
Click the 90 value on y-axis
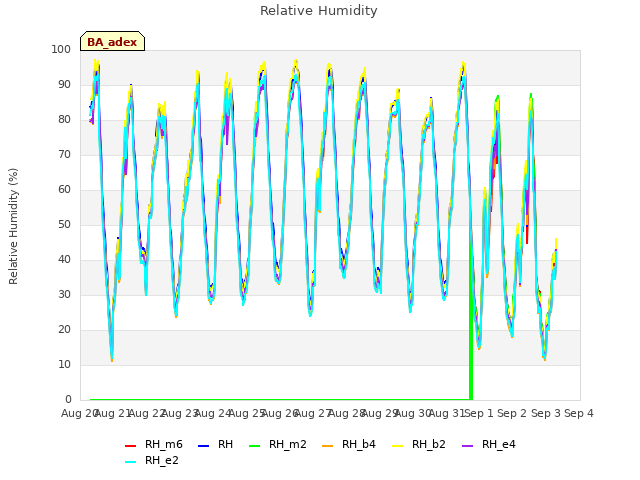64,85
